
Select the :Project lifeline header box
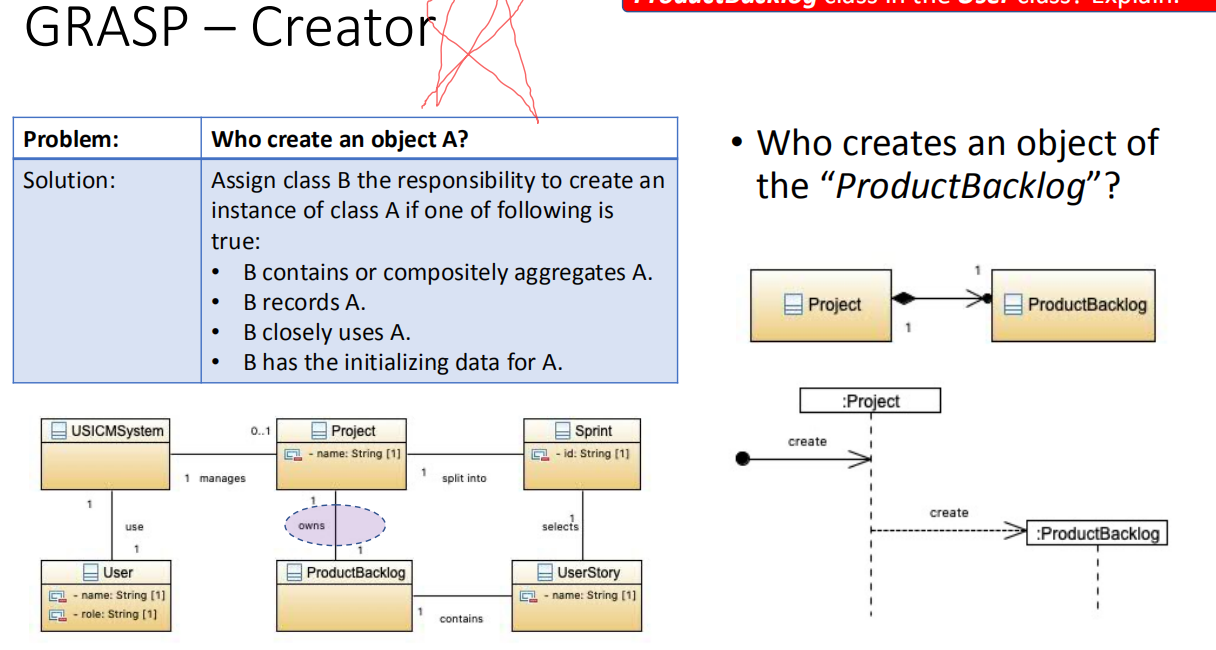click(870, 401)
